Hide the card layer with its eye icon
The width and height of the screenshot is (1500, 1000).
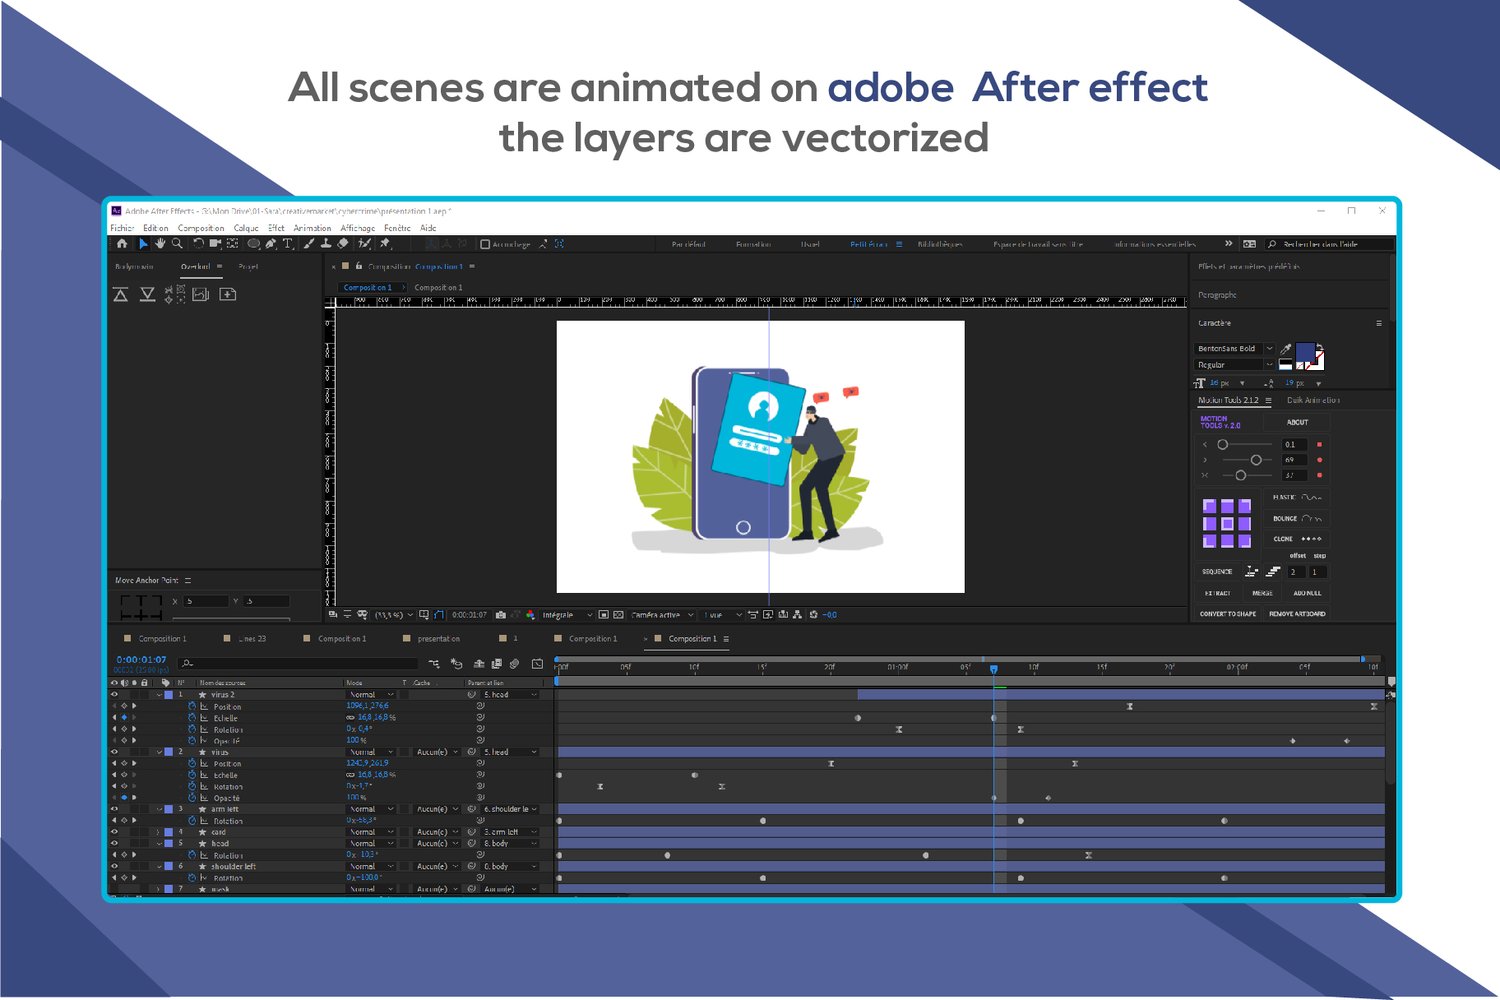[x=114, y=832]
